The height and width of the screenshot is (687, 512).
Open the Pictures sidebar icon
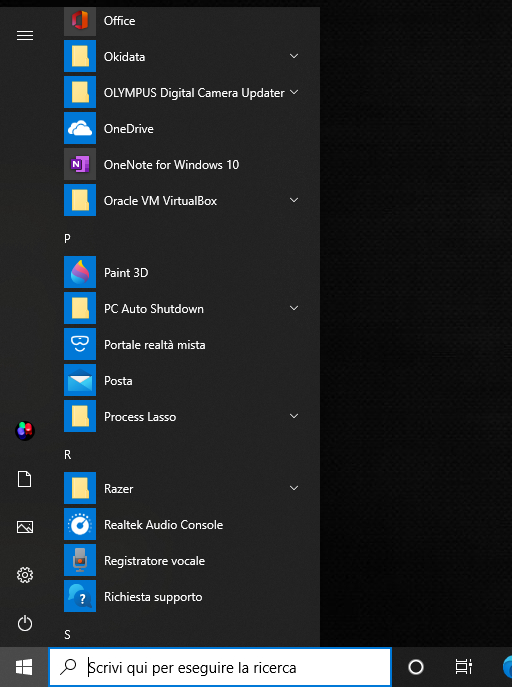coord(25,527)
